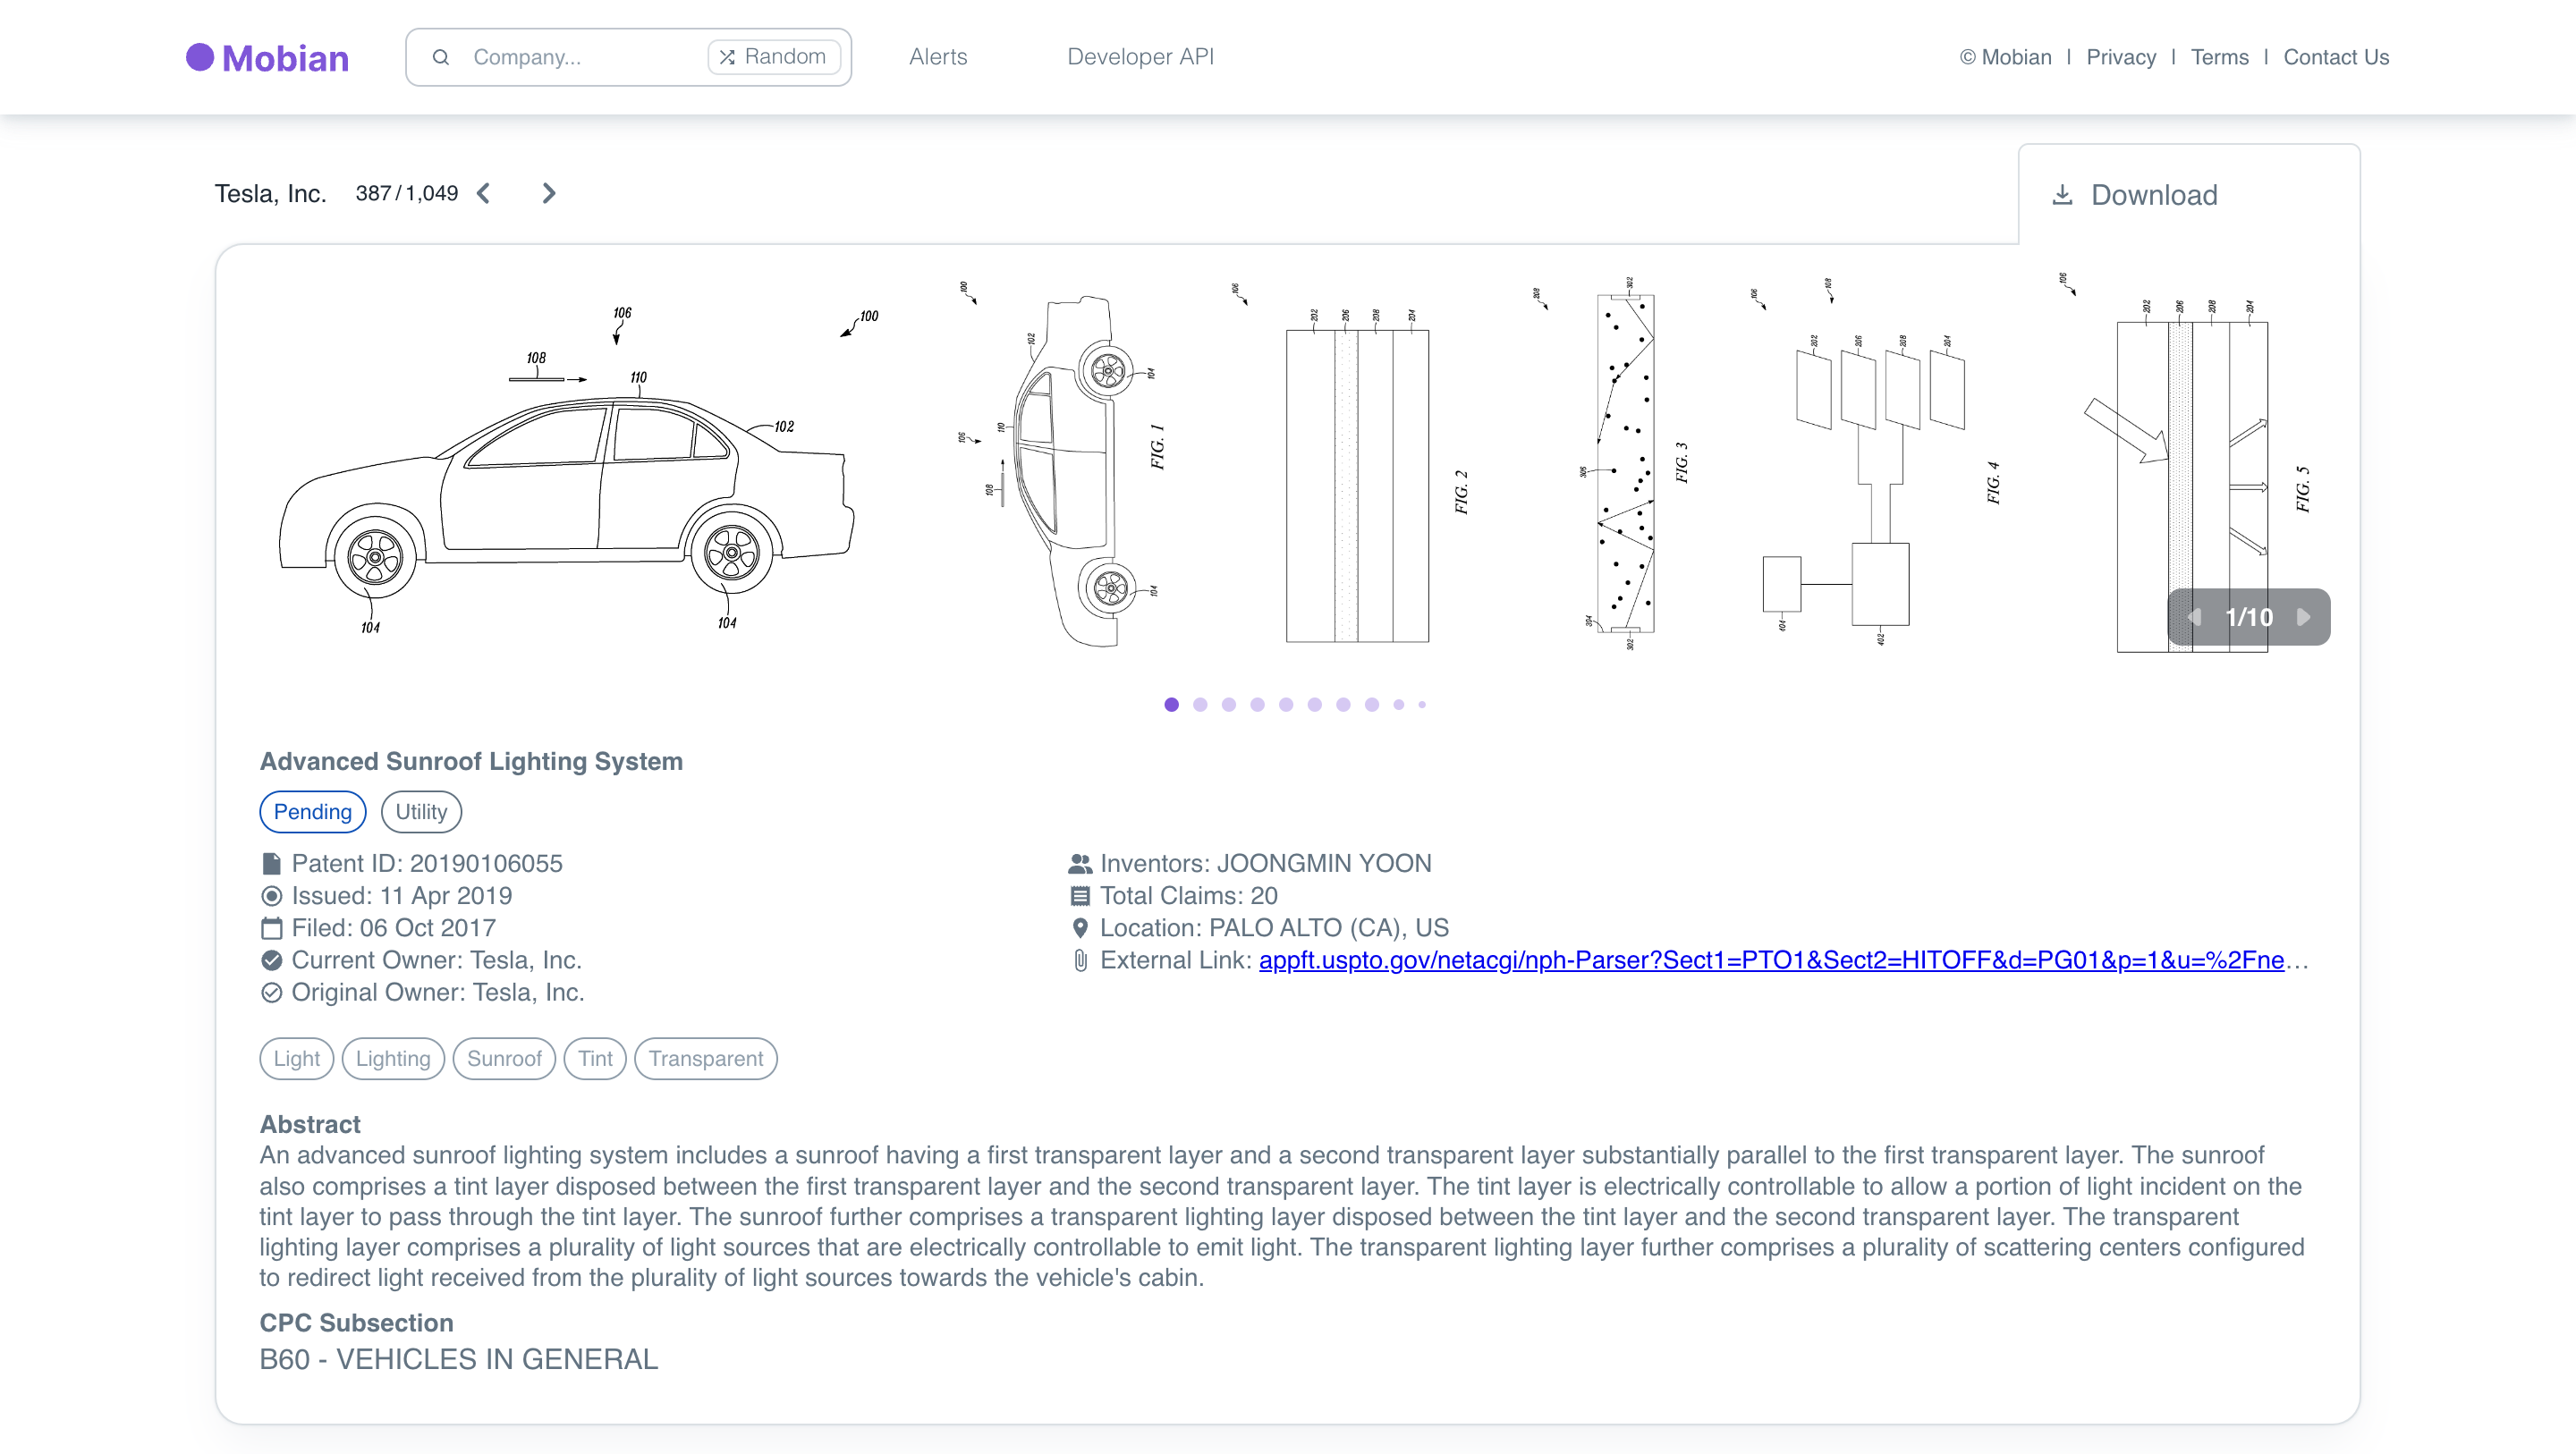Image resolution: width=2576 pixels, height=1454 pixels.
Task: Jump to the fifth carousel pagination dot
Action: 1286,704
